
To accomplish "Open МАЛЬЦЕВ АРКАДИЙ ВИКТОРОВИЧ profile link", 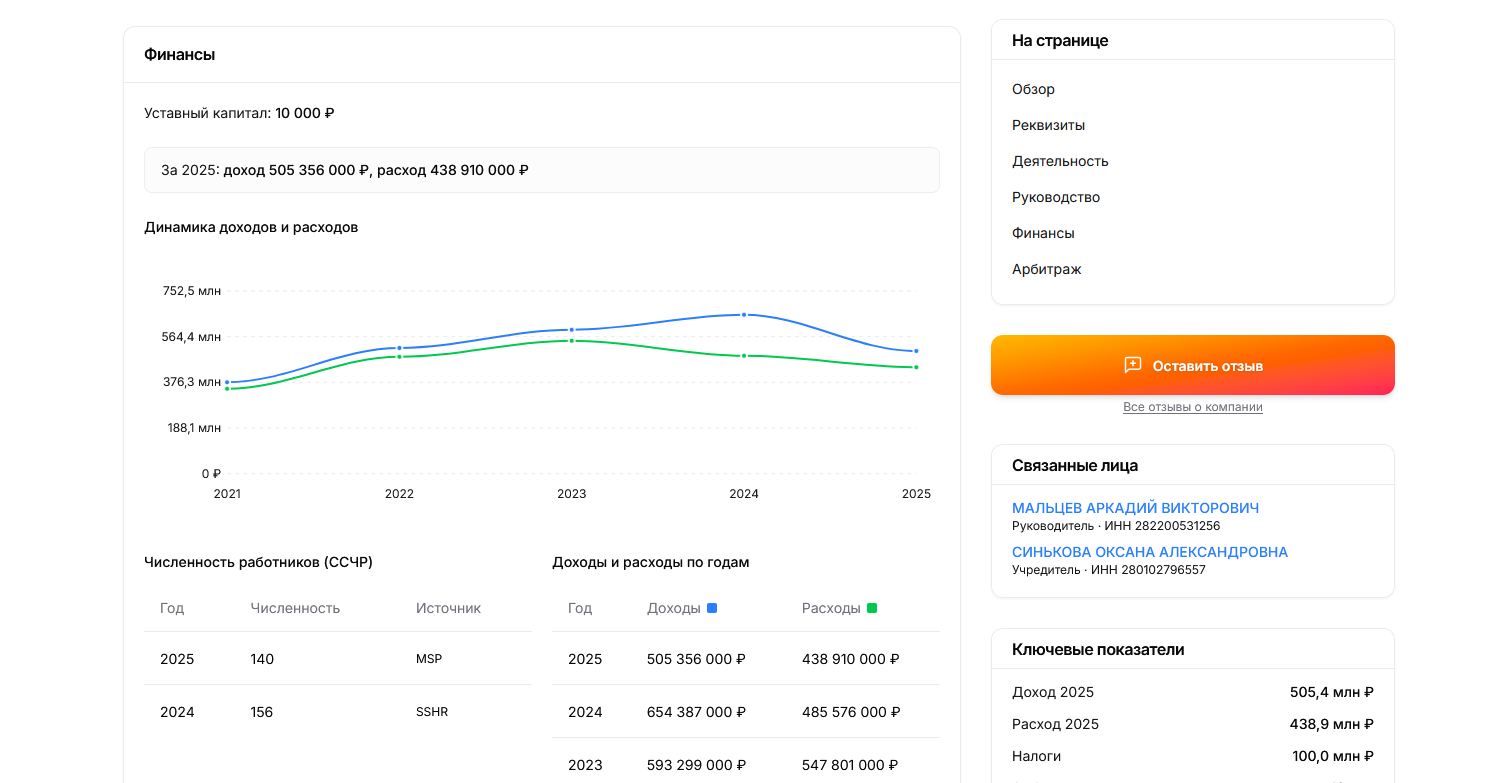I will [1135, 508].
